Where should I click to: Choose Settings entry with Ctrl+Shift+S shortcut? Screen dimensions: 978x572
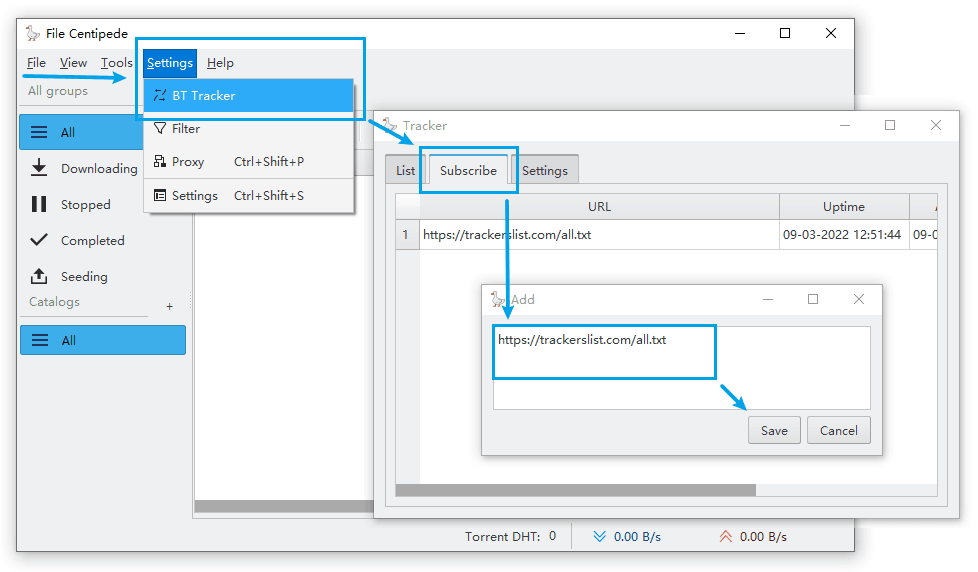(195, 196)
